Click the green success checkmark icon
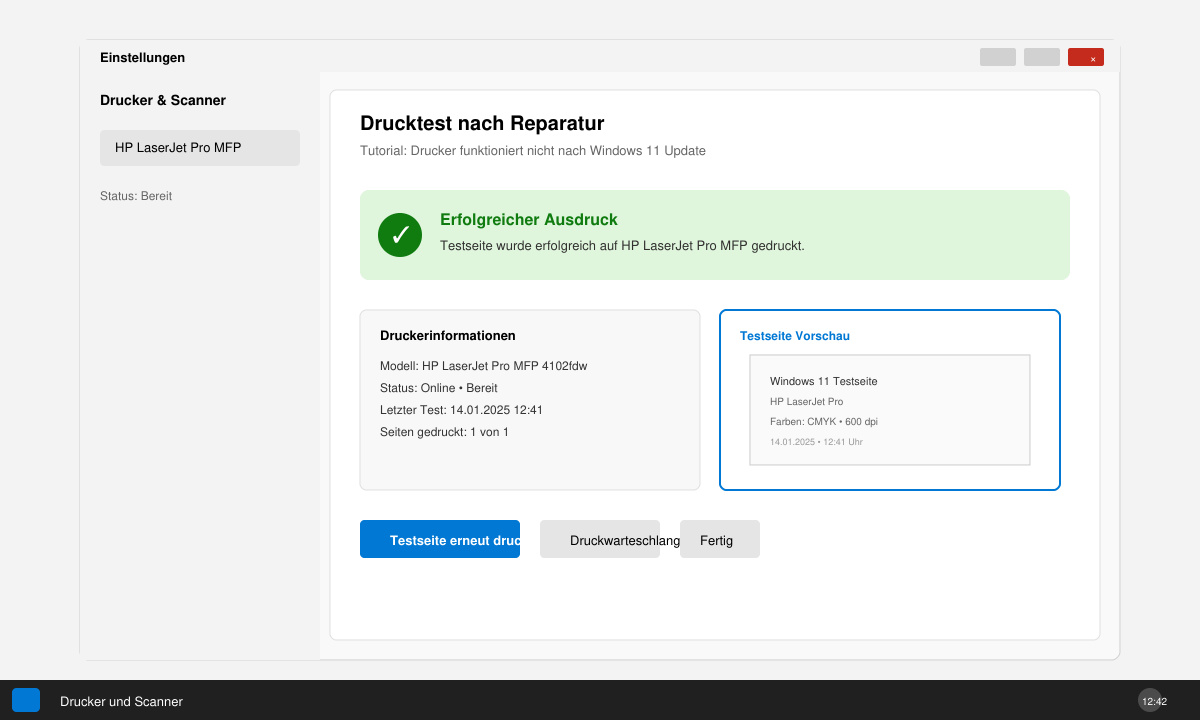This screenshot has width=1200, height=720. [400, 235]
